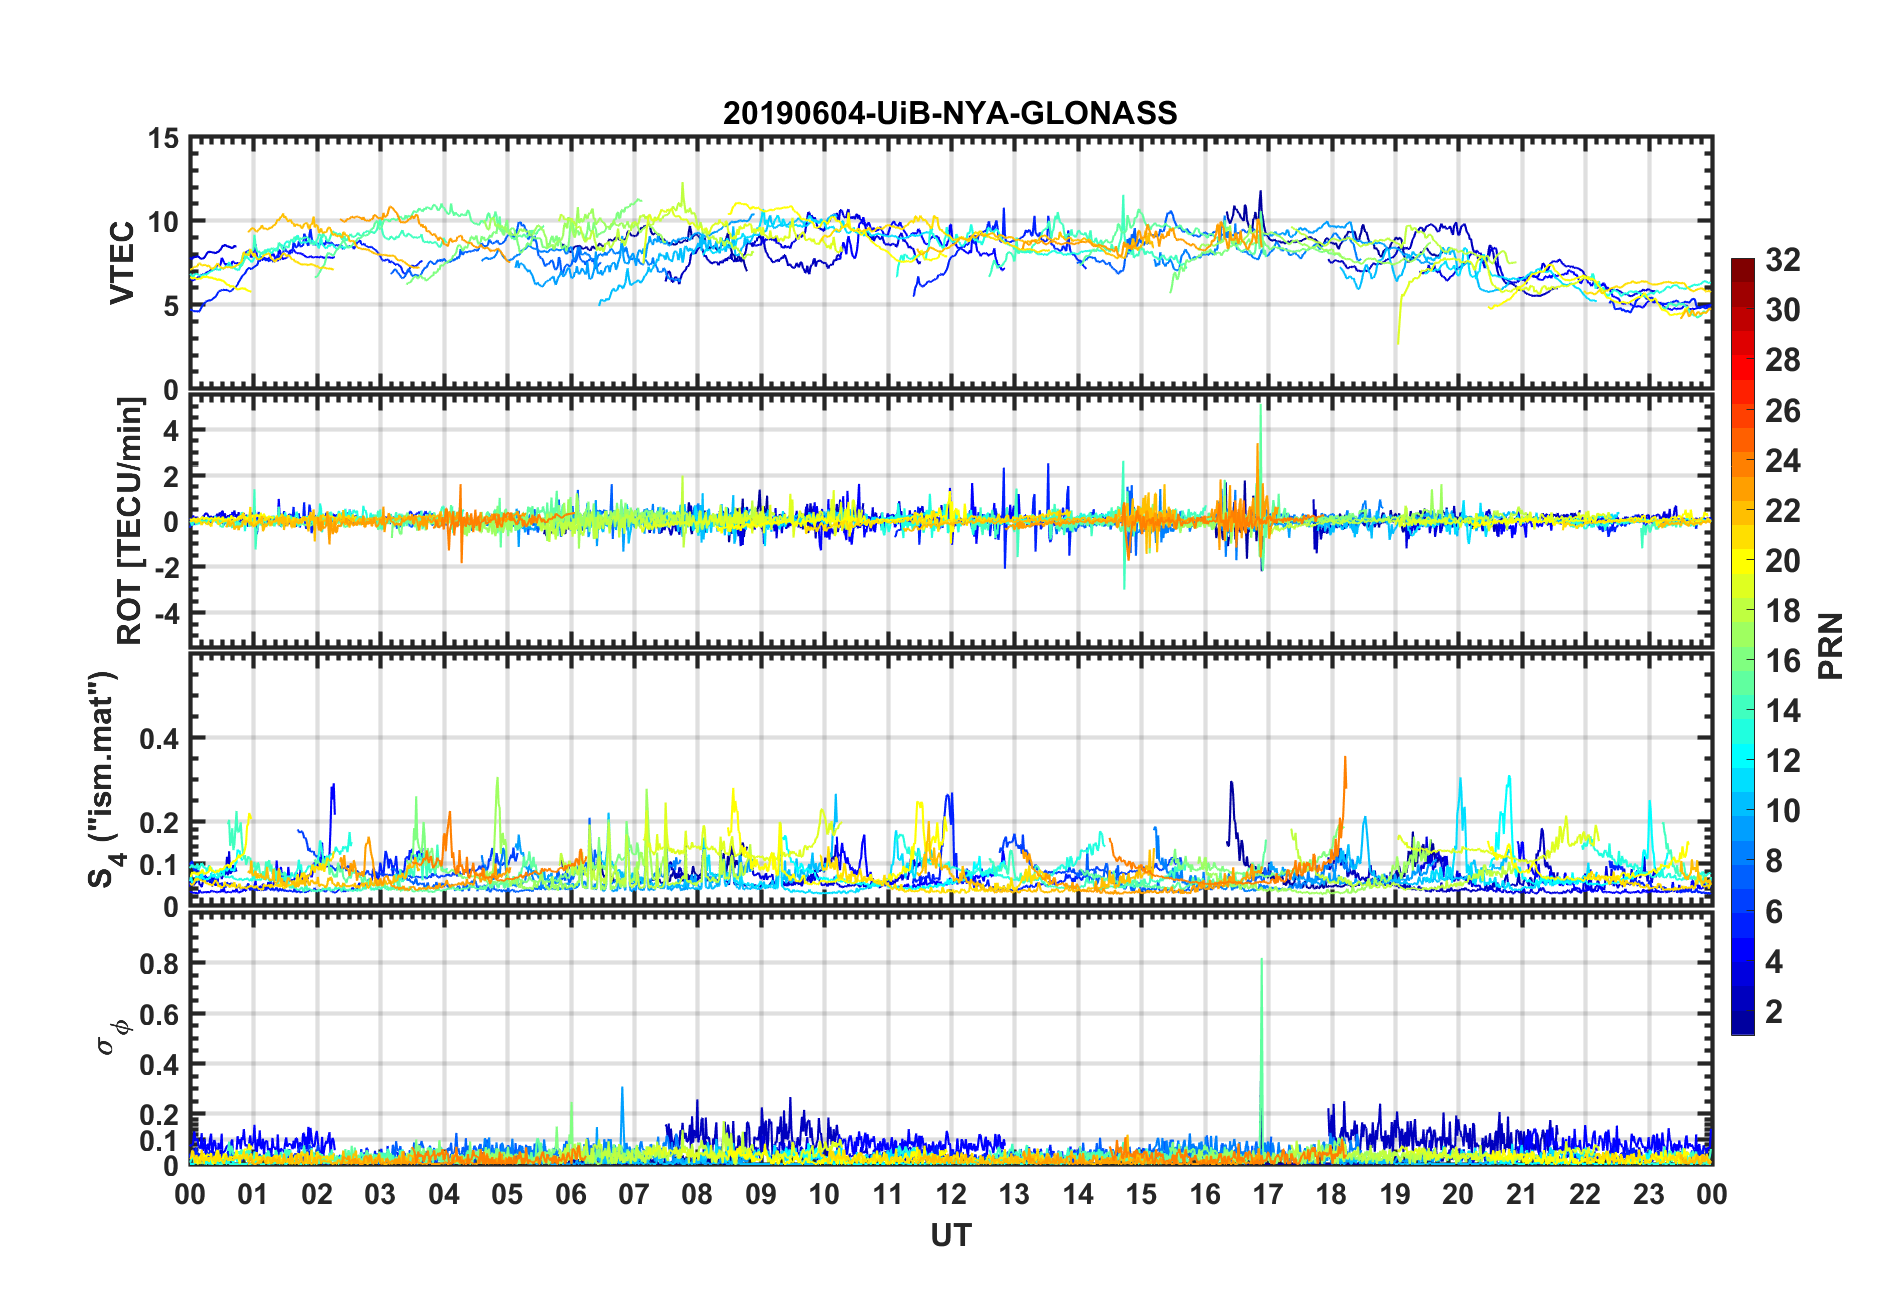Click x-axis tick label 20
Viewport: 1902px width, 1292px height.
click(x=1458, y=1194)
